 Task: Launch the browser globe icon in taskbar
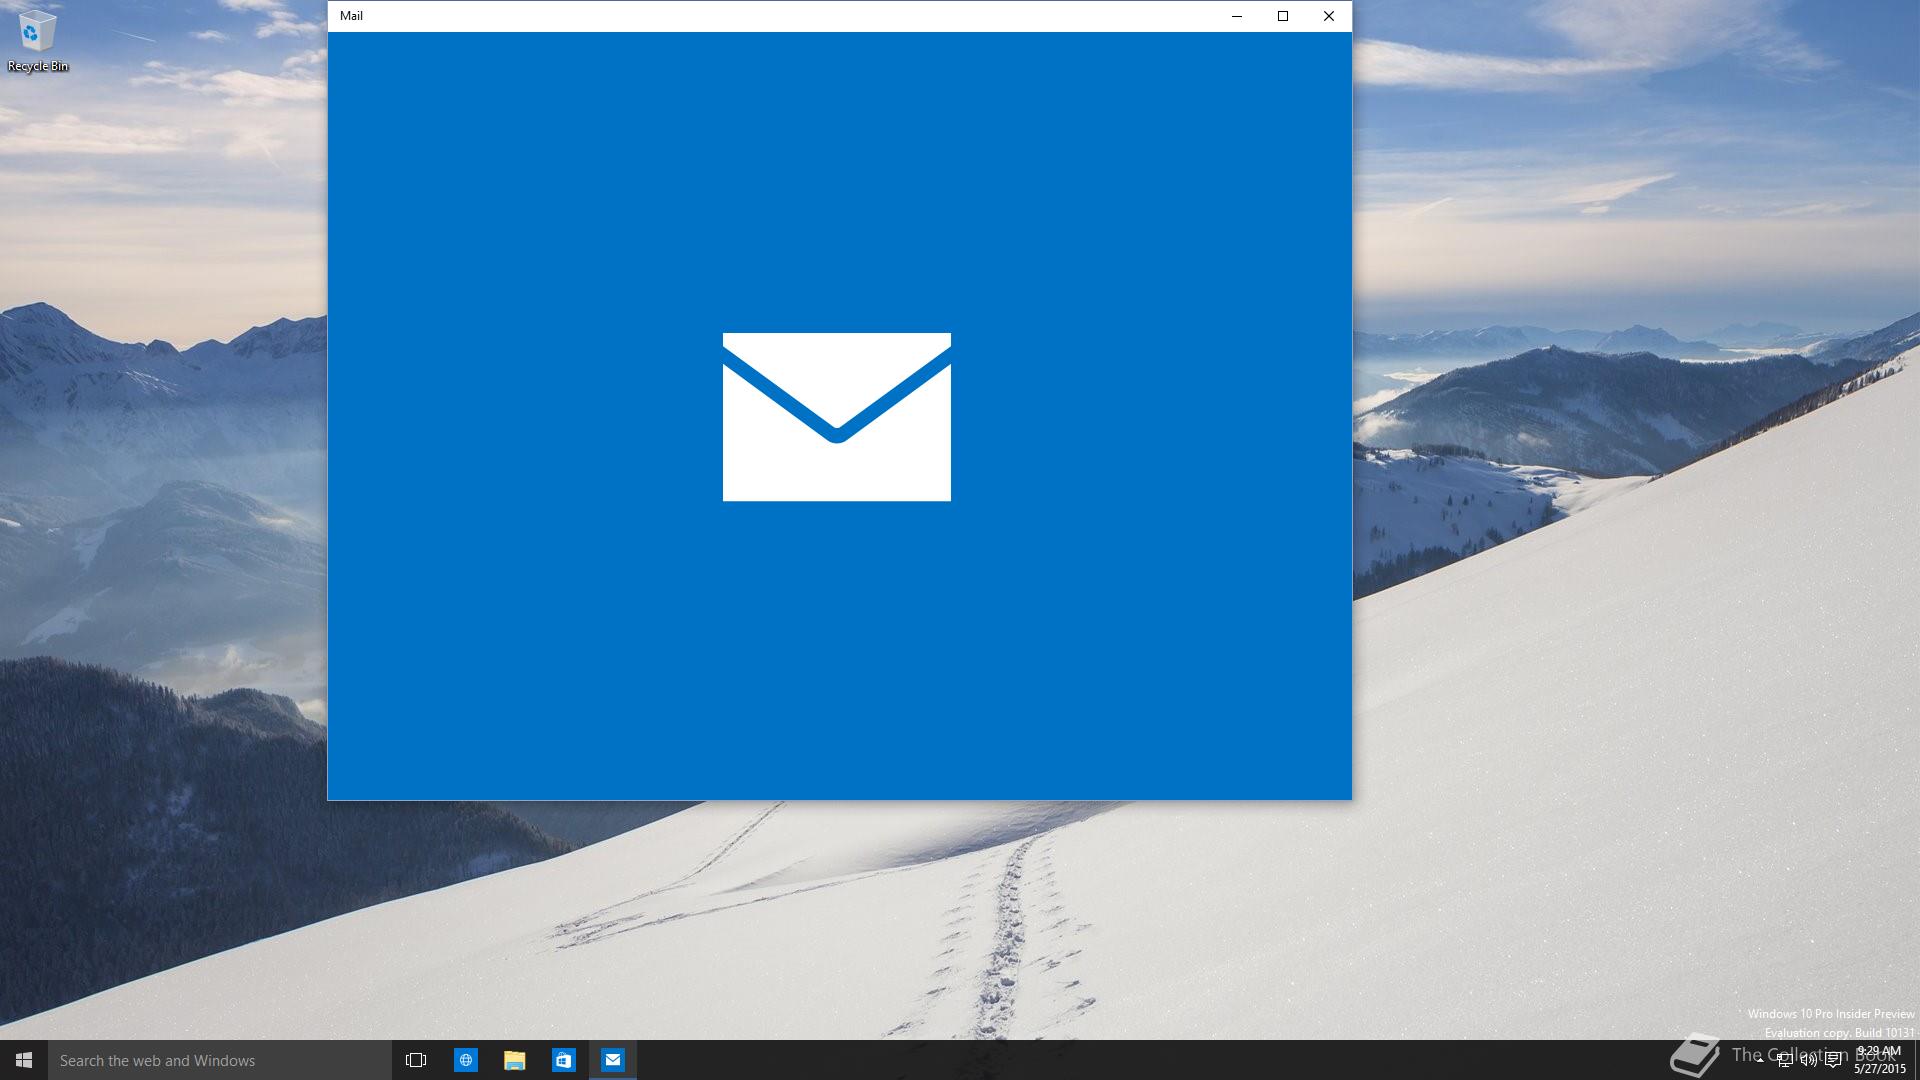point(466,1060)
